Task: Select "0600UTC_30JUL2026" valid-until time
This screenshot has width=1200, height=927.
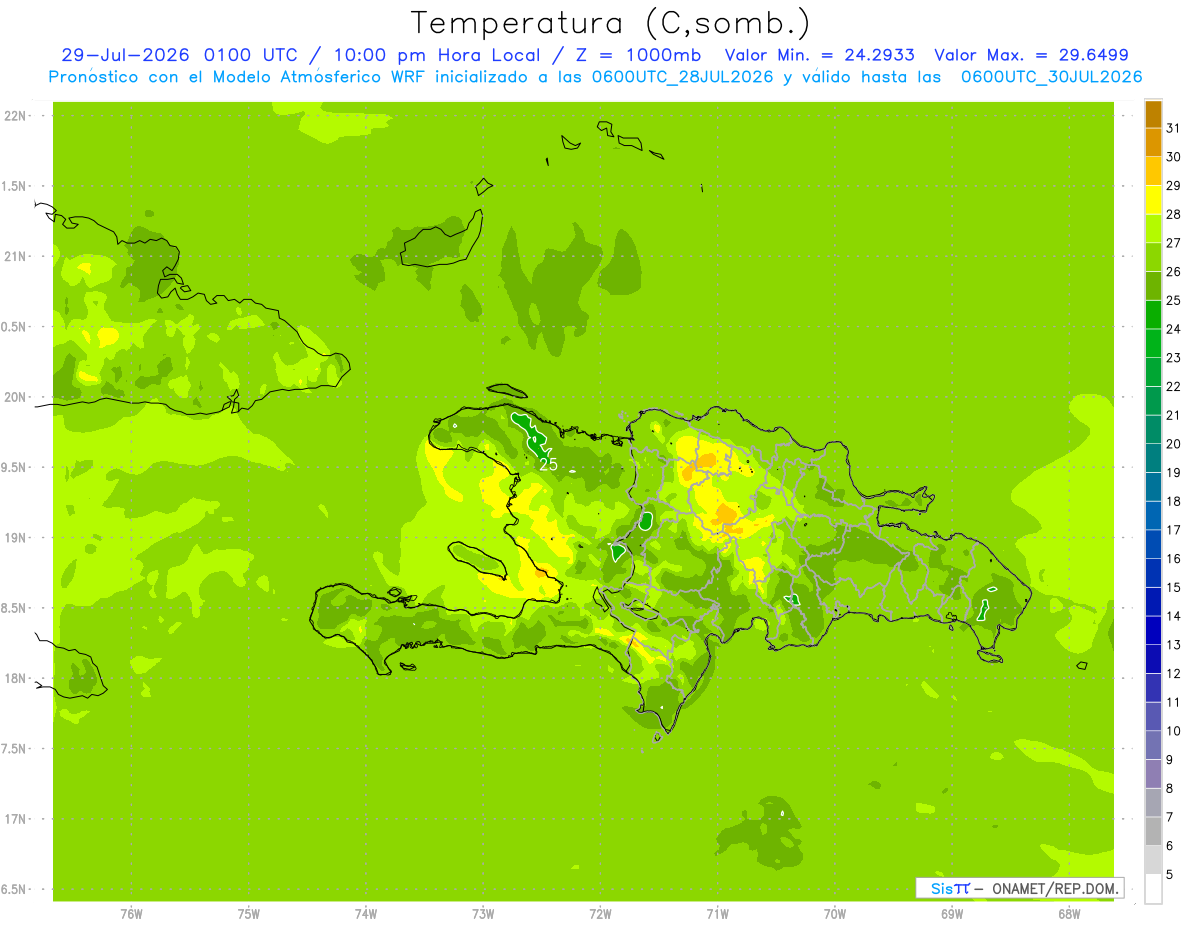Action: pos(1052,77)
